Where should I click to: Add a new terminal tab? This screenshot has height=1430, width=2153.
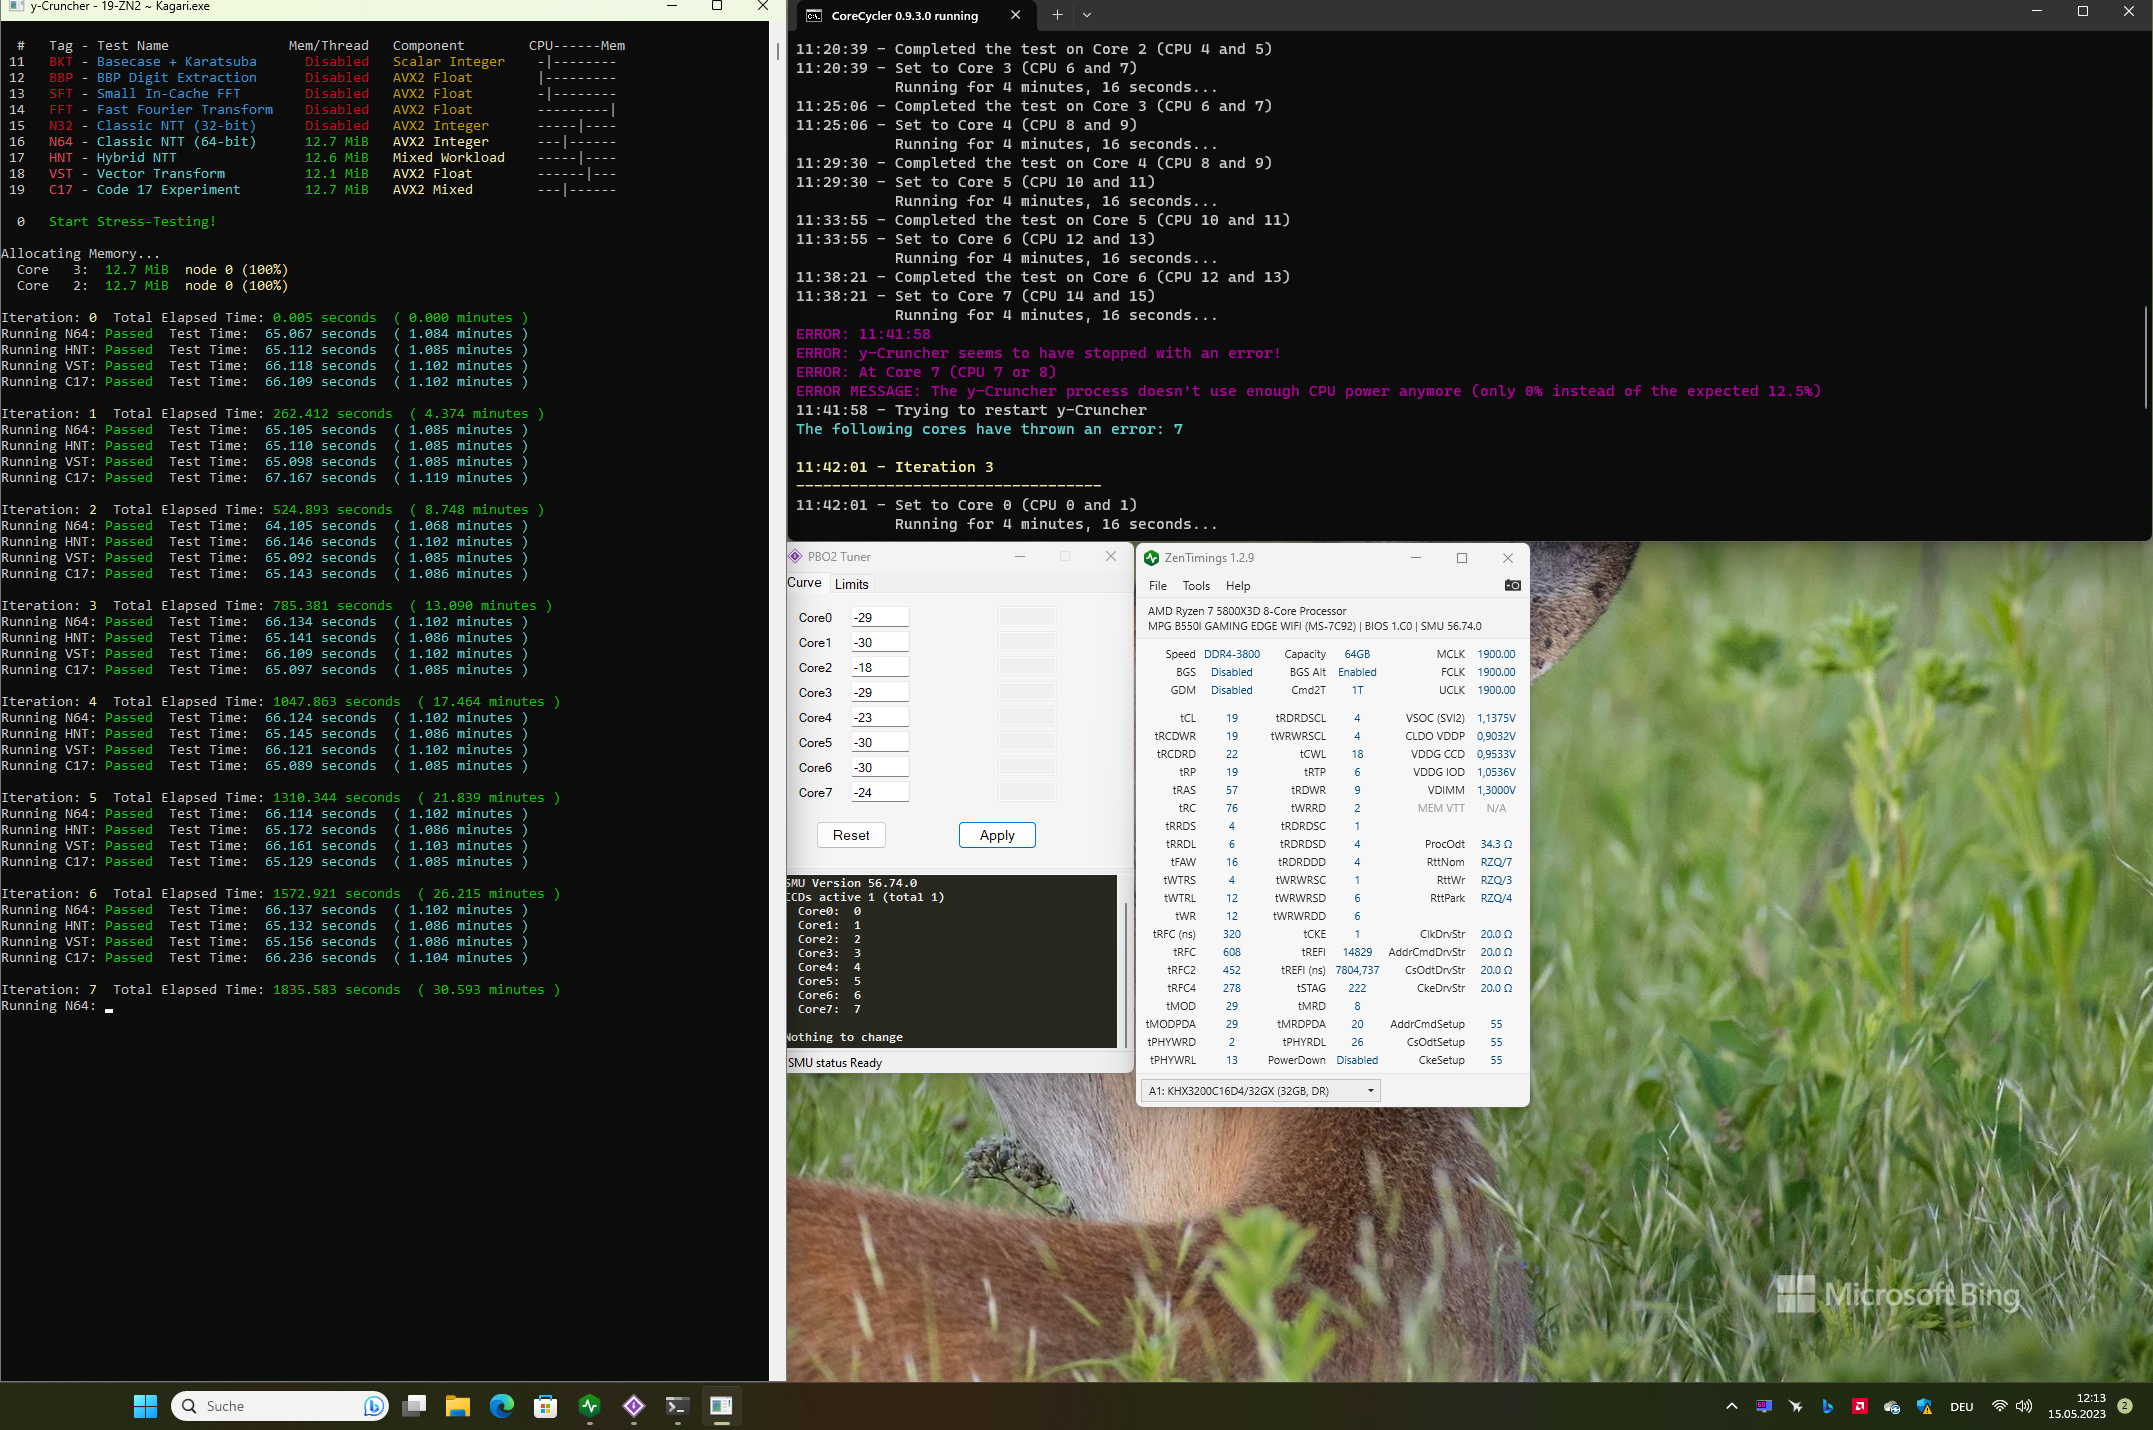[x=1057, y=15]
